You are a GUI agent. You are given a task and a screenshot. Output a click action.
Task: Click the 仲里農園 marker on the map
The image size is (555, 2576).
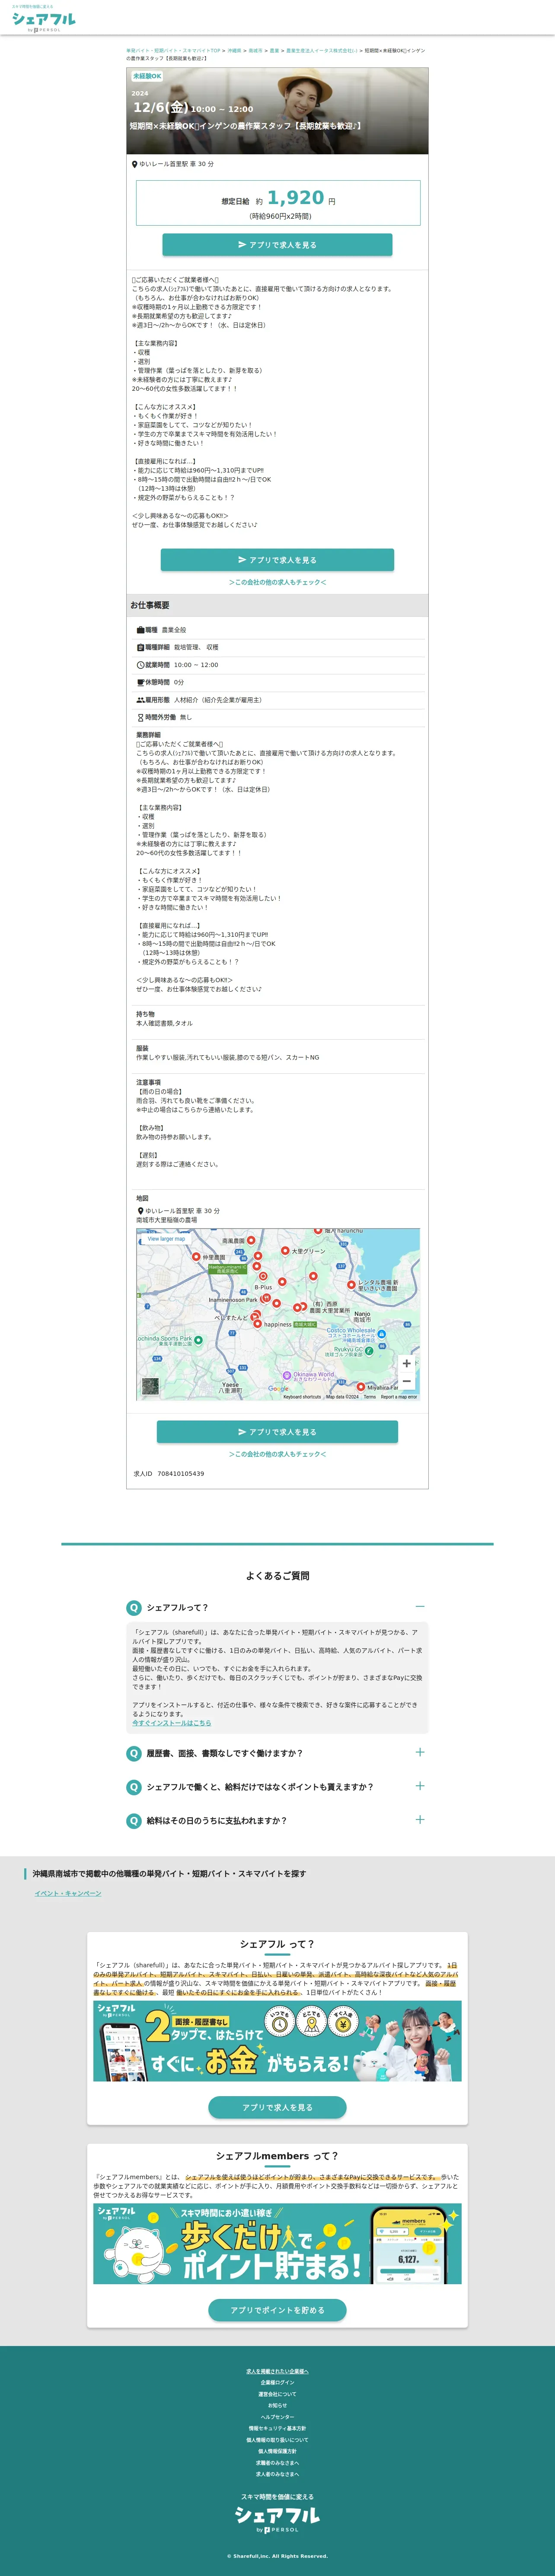pyautogui.click(x=196, y=1257)
